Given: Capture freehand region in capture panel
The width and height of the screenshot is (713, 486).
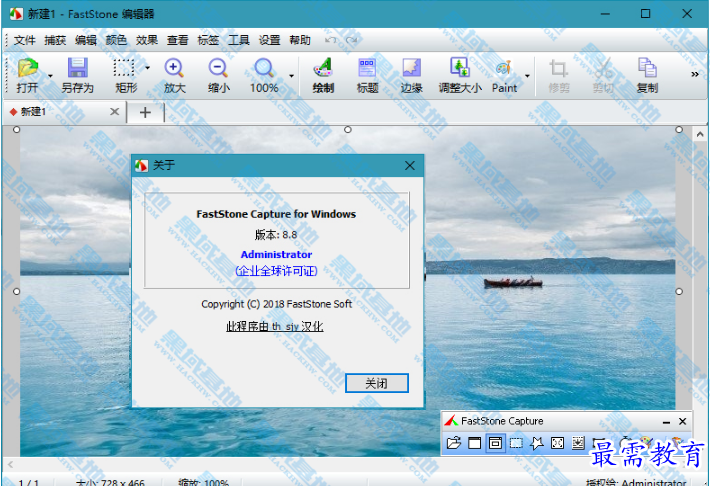Looking at the screenshot, I should (x=537, y=442).
